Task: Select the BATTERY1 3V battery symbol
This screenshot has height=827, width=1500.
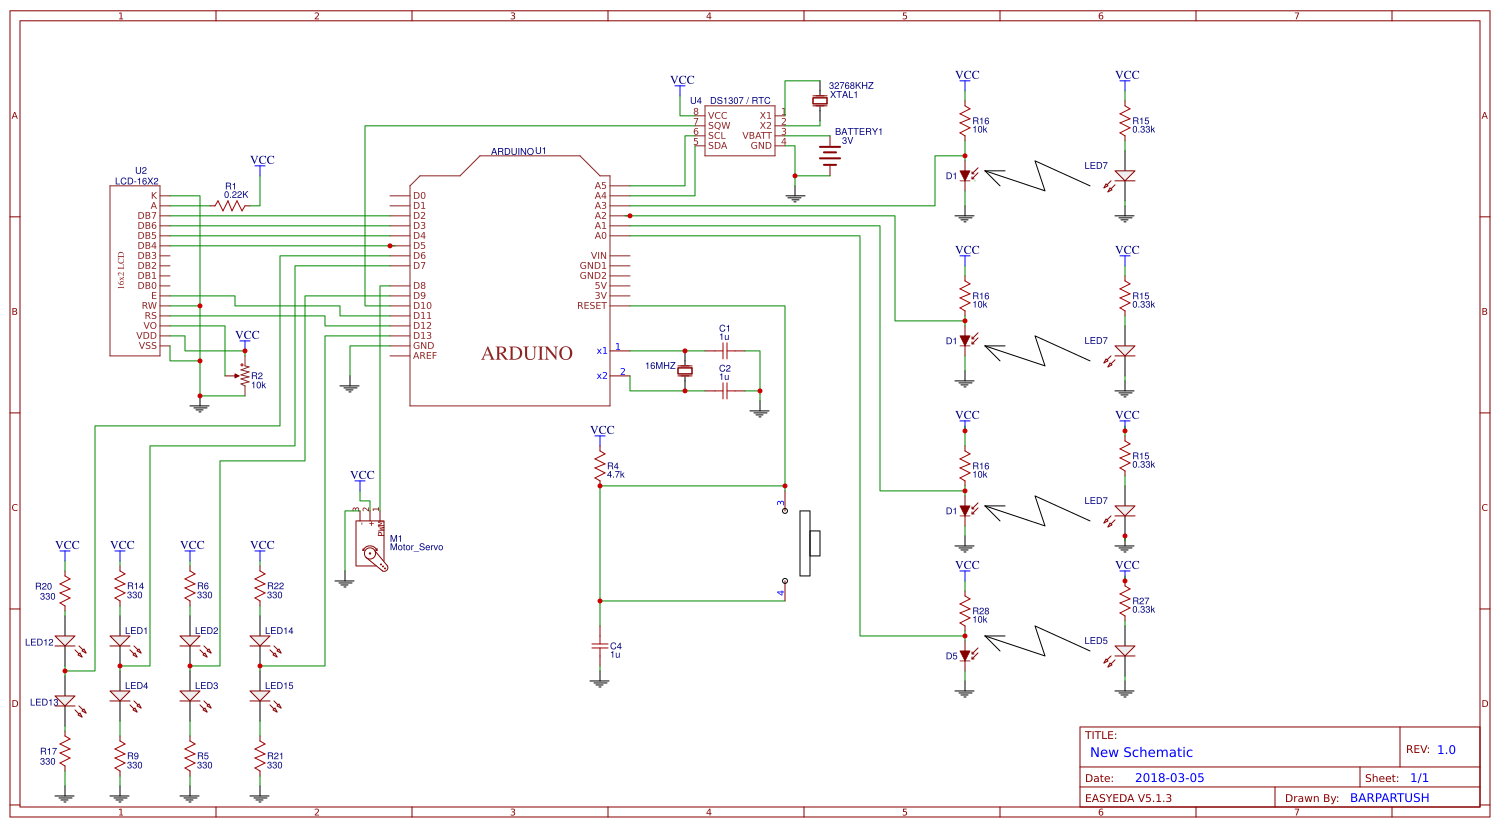Action: point(830,156)
